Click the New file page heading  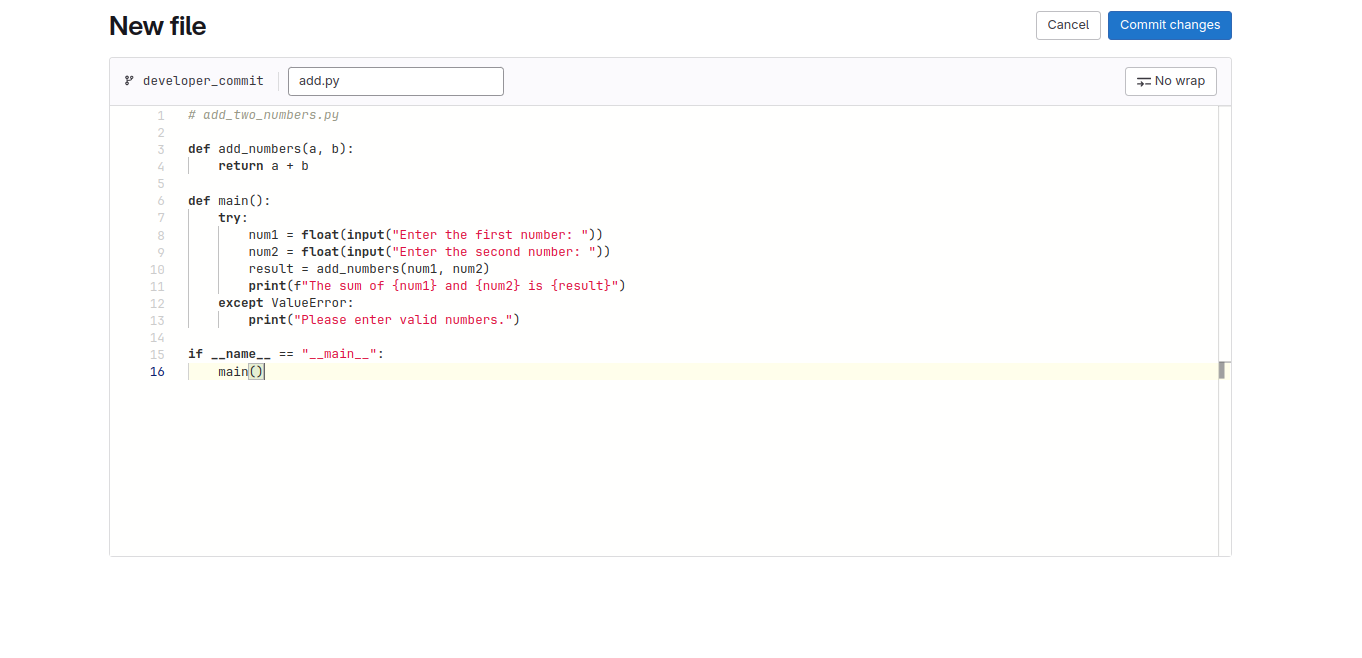click(157, 26)
